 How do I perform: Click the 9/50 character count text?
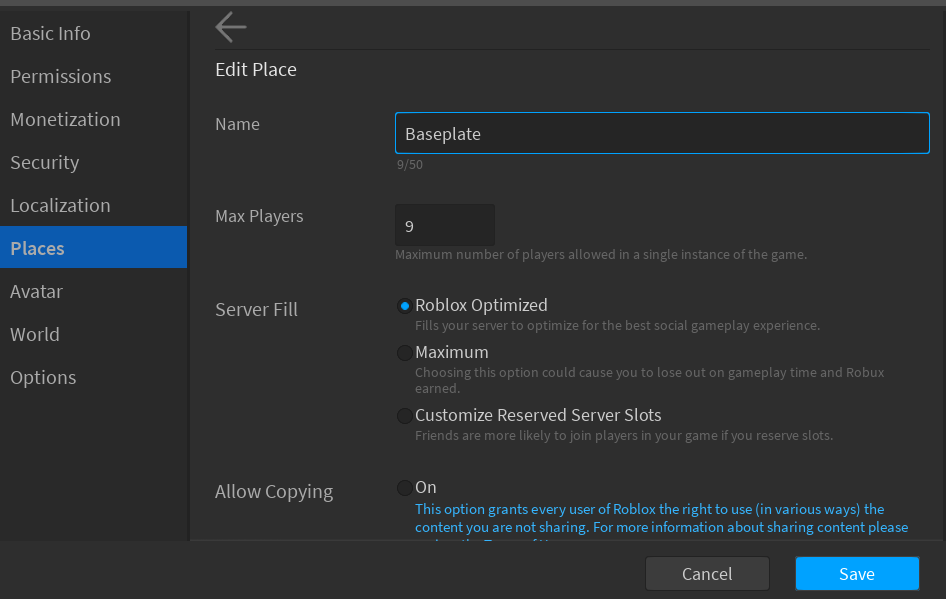point(410,165)
